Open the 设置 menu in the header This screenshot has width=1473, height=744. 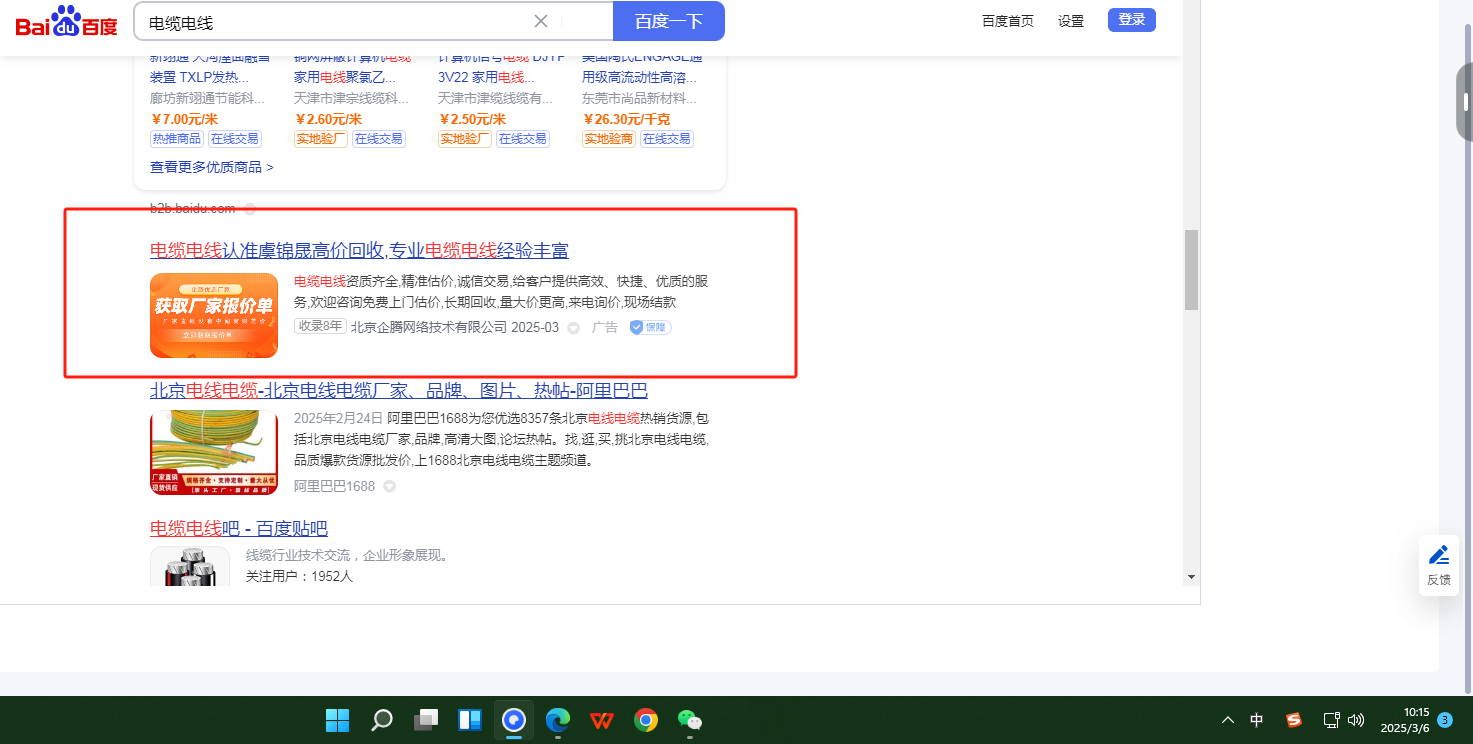(x=1071, y=21)
